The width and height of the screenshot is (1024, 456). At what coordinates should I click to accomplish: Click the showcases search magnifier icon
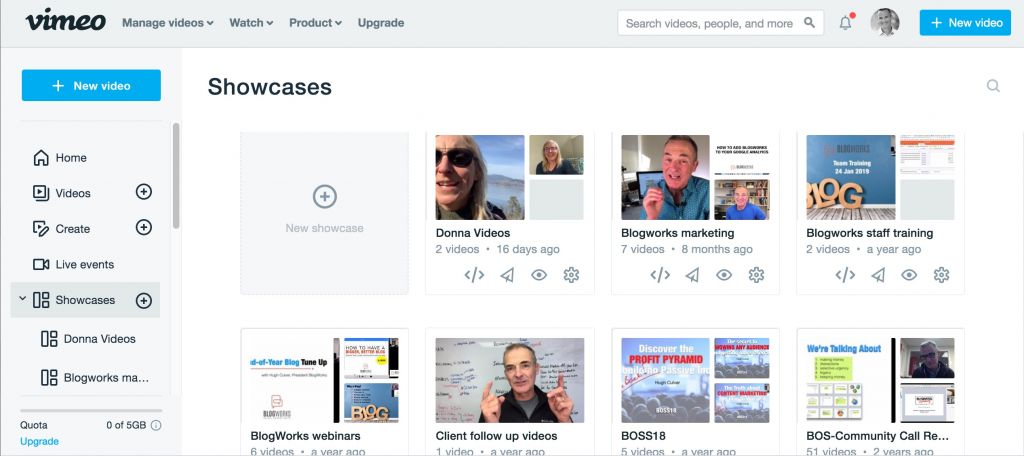993,86
